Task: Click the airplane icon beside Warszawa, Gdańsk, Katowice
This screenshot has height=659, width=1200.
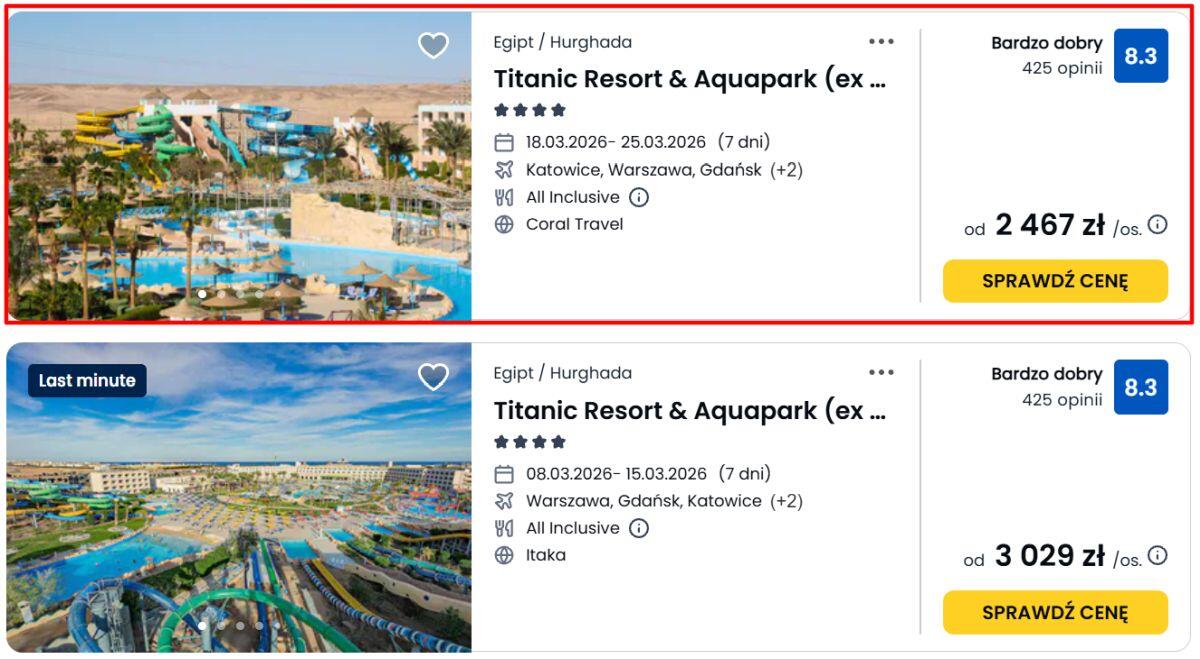Action: pyautogui.click(x=504, y=501)
